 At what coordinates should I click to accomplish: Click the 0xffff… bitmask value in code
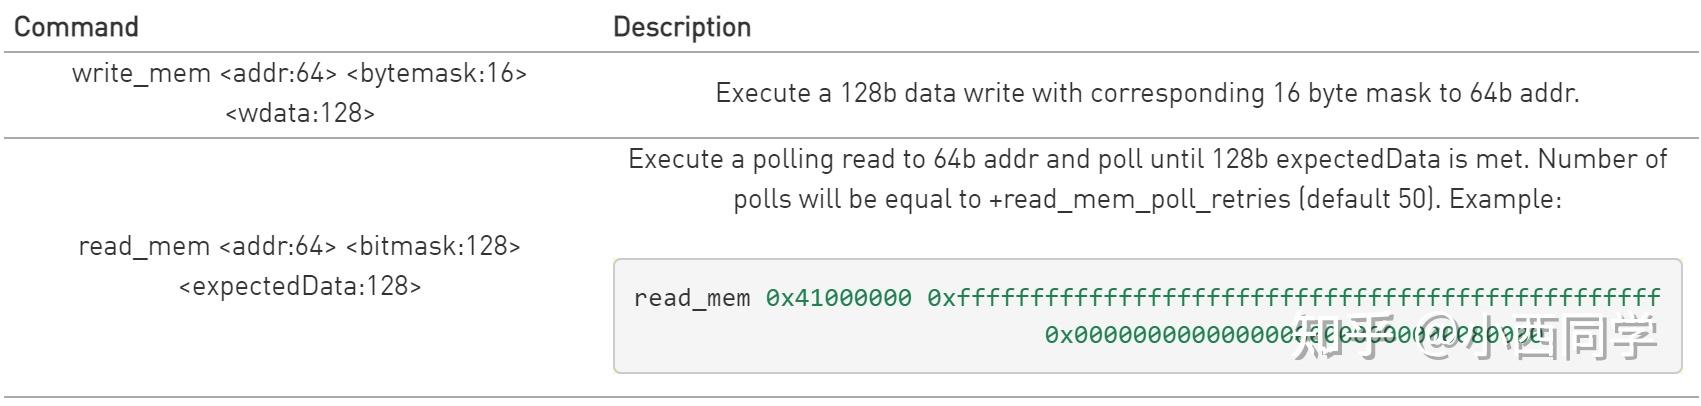(1294, 298)
